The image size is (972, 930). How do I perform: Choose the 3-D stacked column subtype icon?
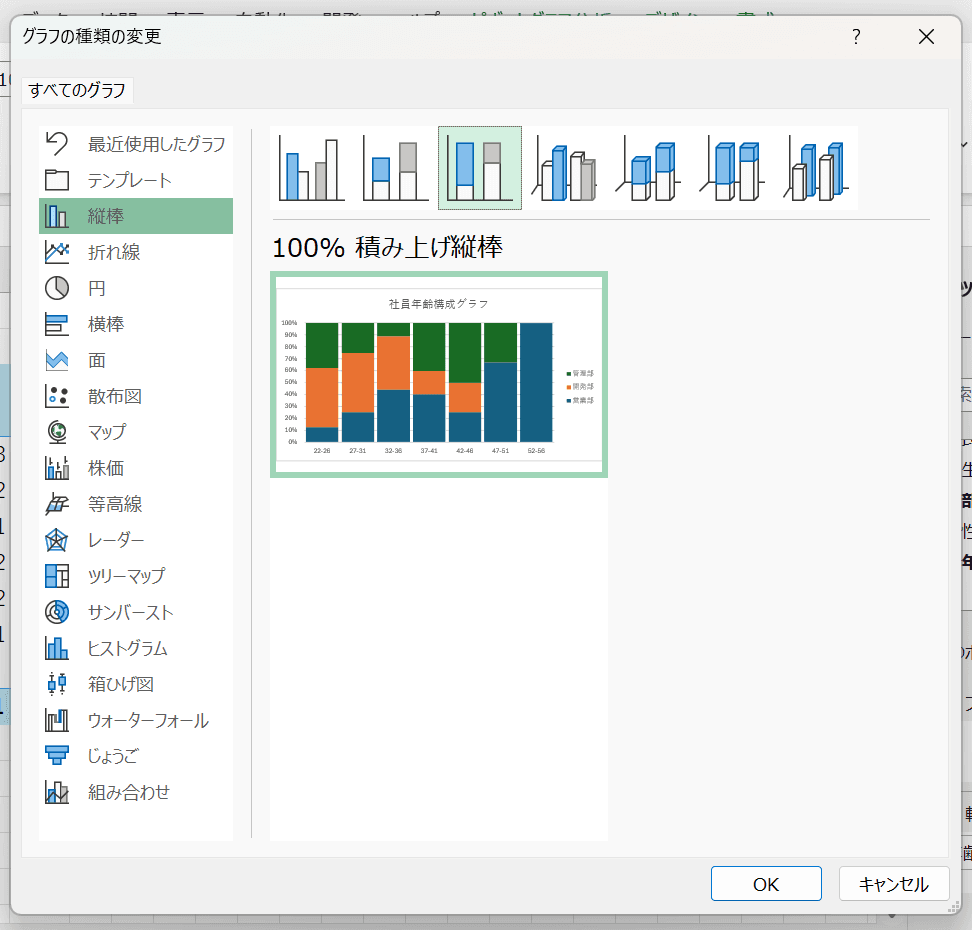point(648,168)
